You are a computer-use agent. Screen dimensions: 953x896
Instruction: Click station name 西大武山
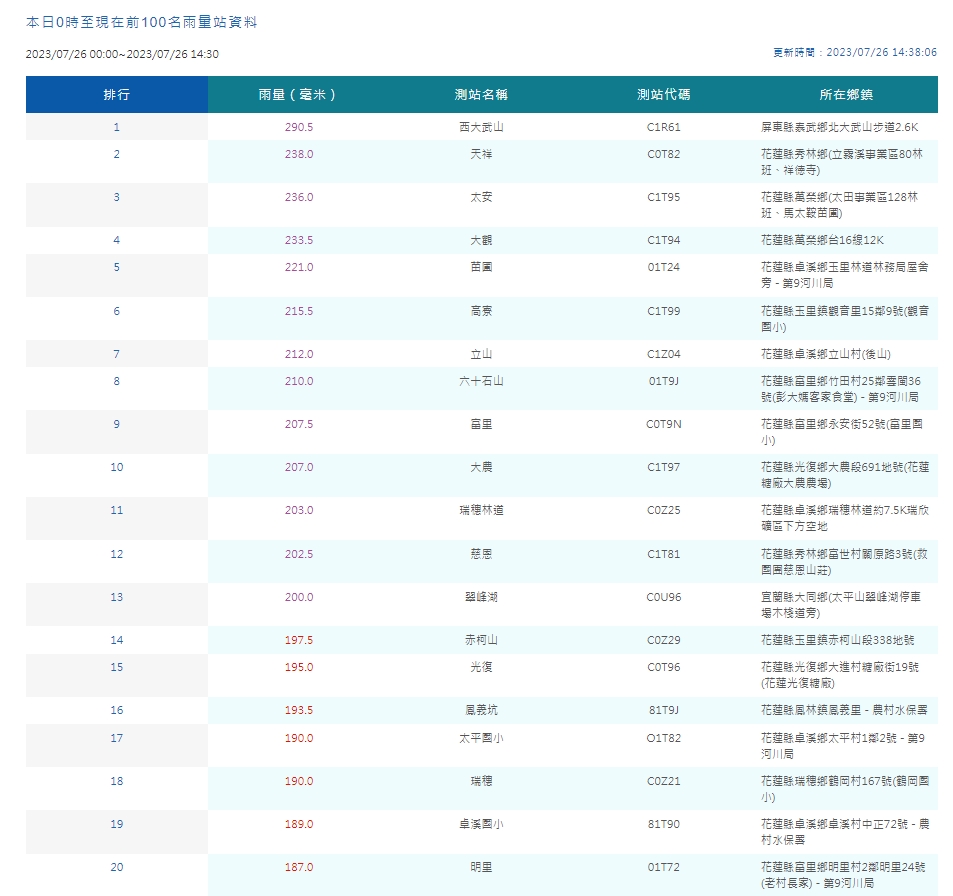coord(481,127)
